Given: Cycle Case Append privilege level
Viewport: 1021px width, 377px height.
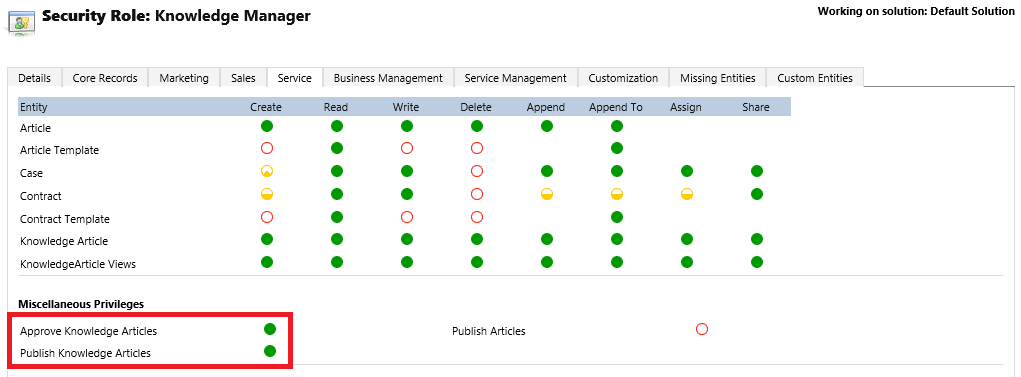Looking at the screenshot, I should (547, 171).
